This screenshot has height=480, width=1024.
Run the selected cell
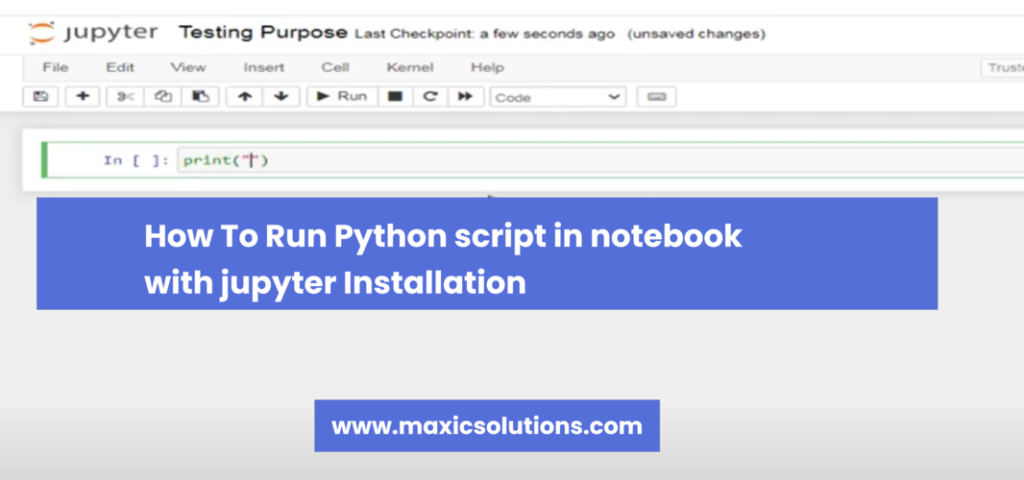click(342, 97)
